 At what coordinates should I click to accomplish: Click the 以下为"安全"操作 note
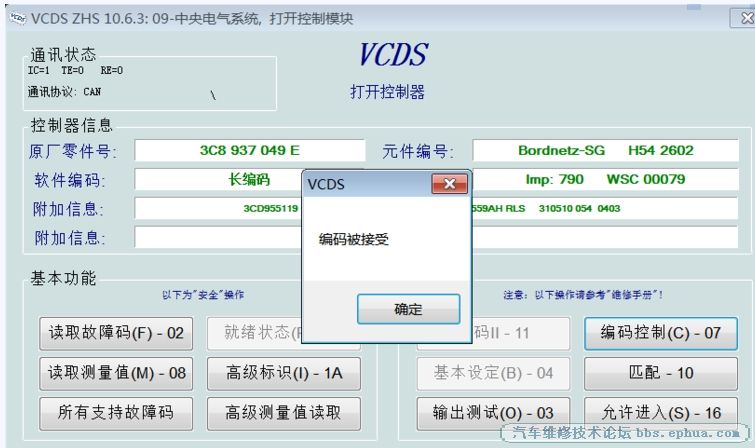[203, 295]
